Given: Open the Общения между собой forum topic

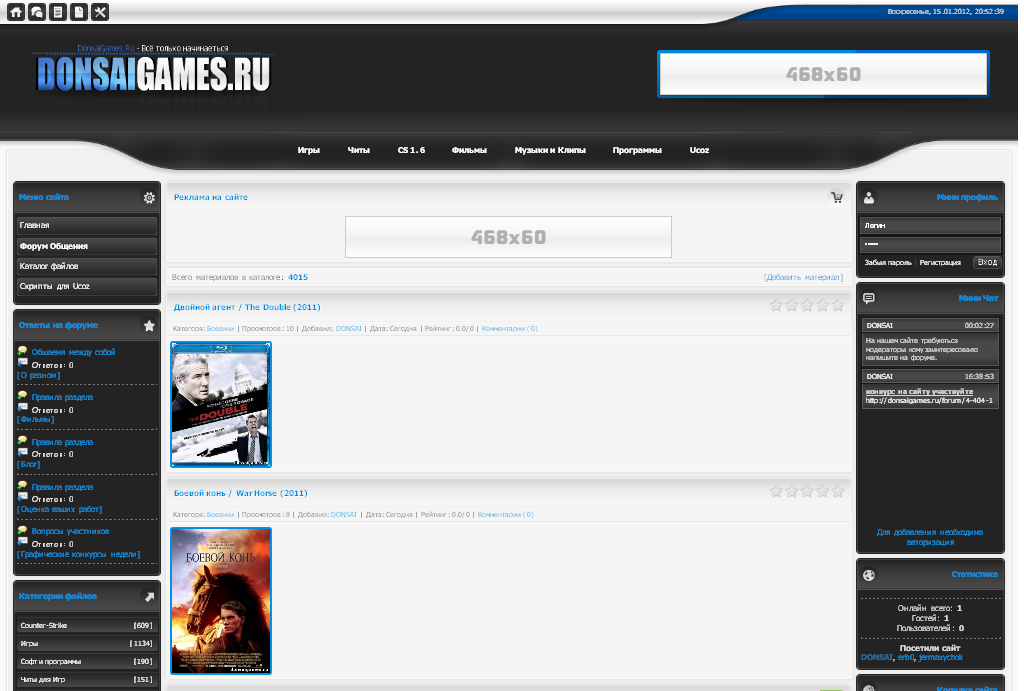Looking at the screenshot, I should (73, 352).
